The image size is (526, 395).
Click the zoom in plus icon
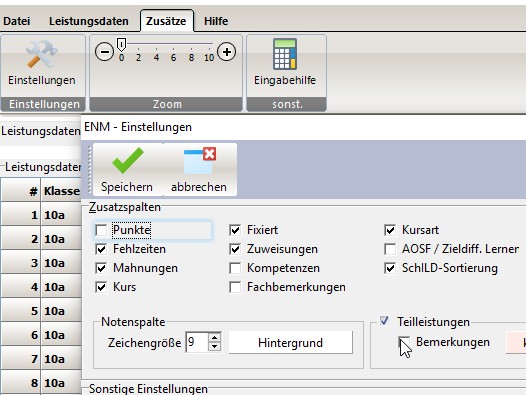click(x=226, y=52)
